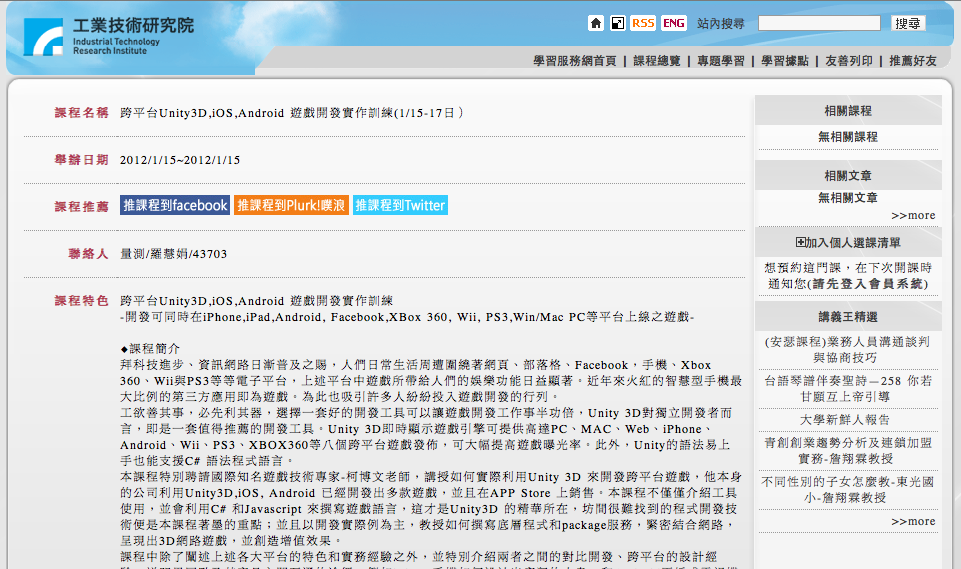Open 青創創業趨勢分析及連鎖加盟實務 link
Viewport: 961px width, 569px height.
[848, 451]
